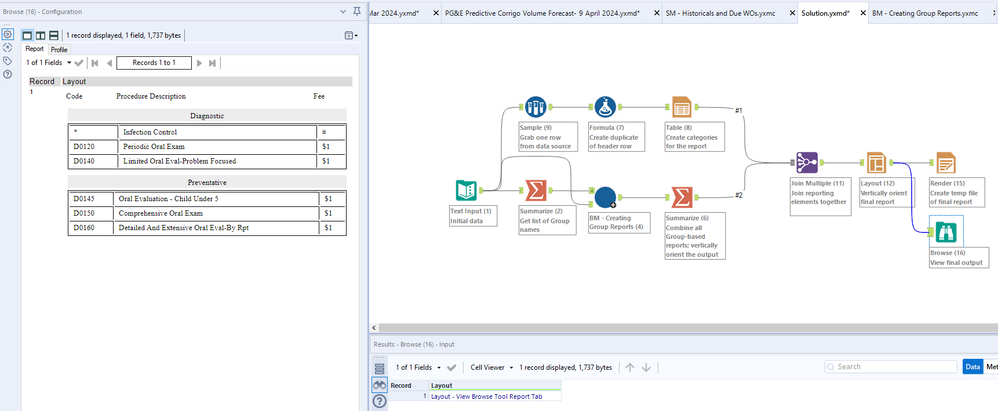Select the Formula (7) tool
The width and height of the screenshot is (998, 411).
[x=605, y=107]
